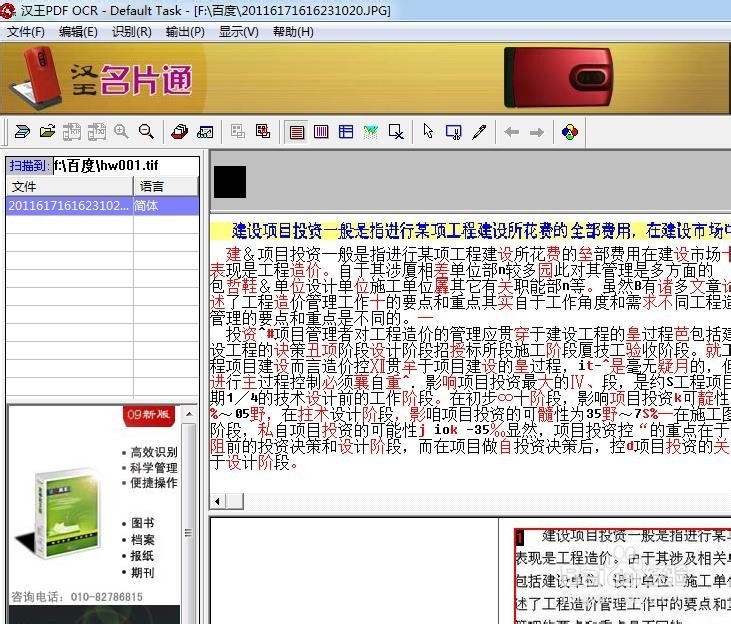Click the scanned image region marked 1
Image resolution: width=731 pixels, height=624 pixels.
622,576
